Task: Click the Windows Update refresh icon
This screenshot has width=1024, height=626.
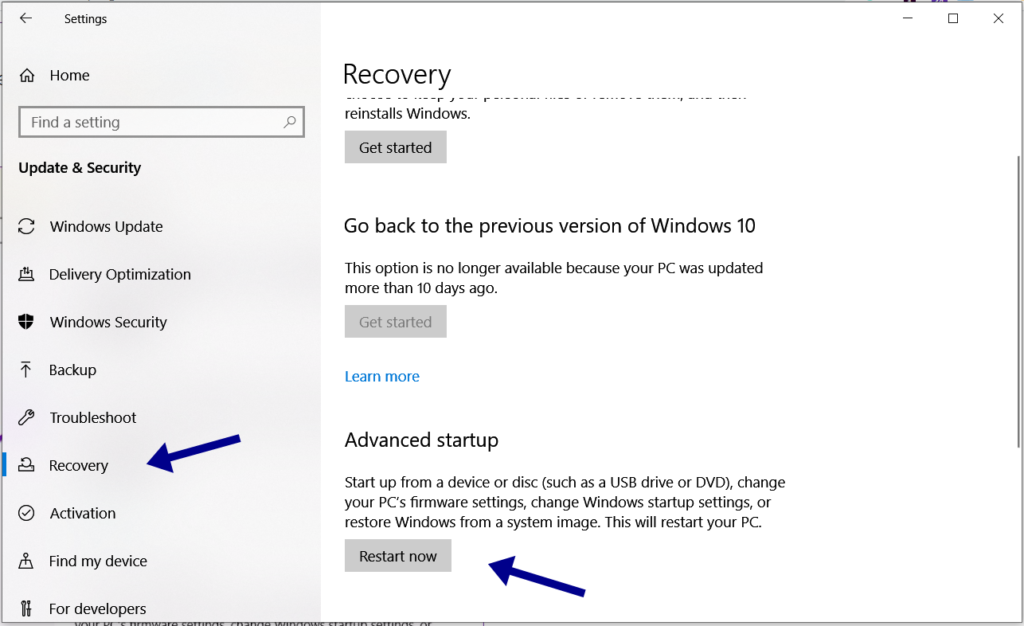Action: coord(27,227)
